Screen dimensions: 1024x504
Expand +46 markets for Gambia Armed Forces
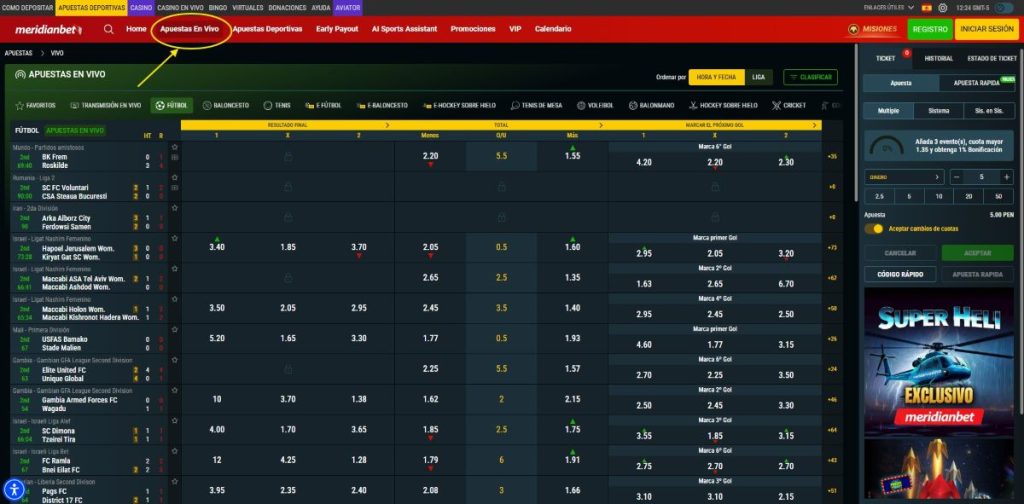[831, 400]
